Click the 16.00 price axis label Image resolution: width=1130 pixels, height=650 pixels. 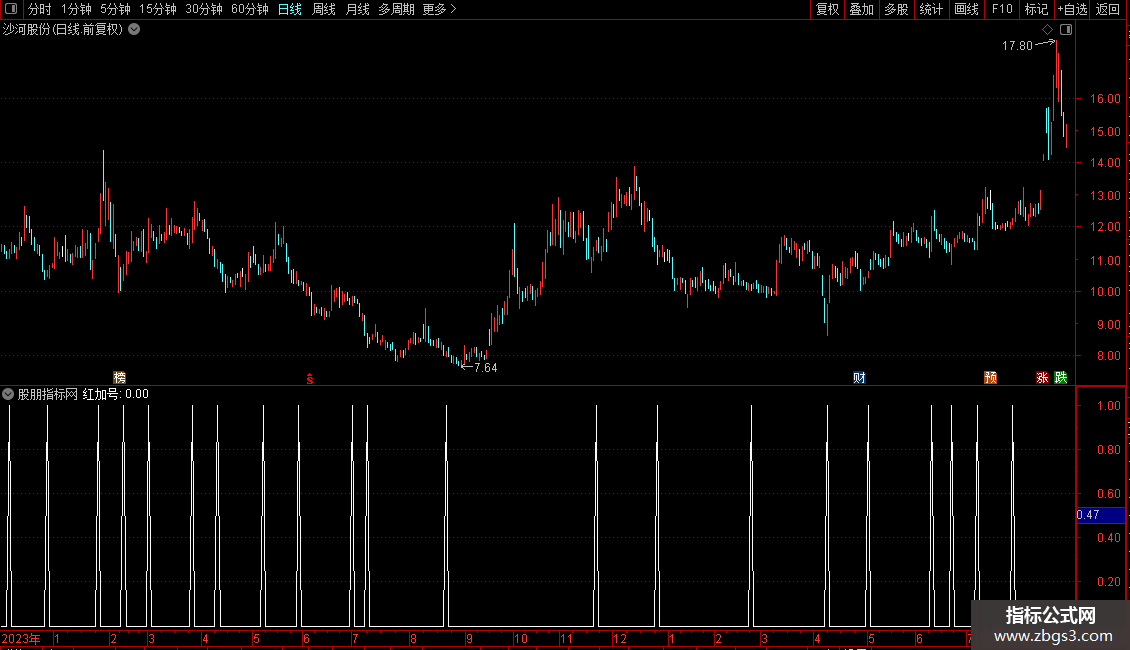(1105, 99)
